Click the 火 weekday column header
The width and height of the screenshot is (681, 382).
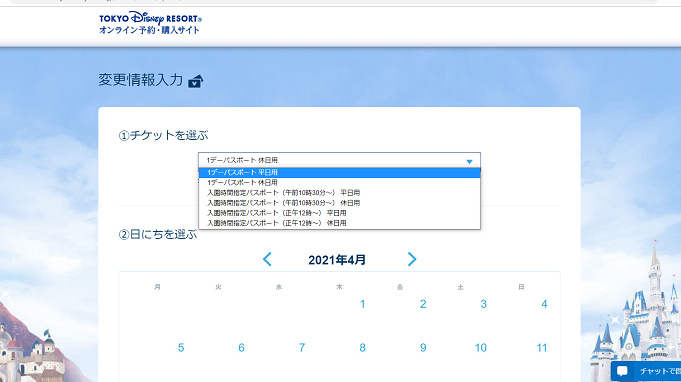[x=218, y=287]
